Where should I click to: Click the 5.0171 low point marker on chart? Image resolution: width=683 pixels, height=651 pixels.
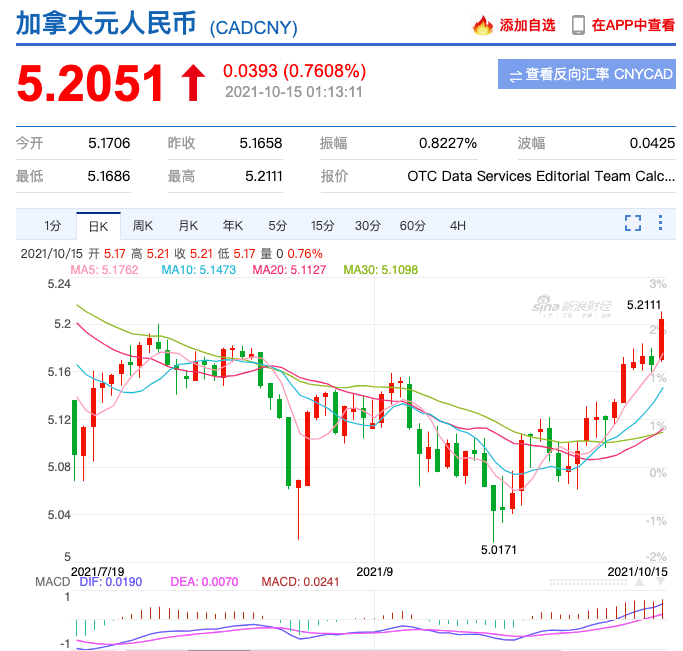click(499, 549)
